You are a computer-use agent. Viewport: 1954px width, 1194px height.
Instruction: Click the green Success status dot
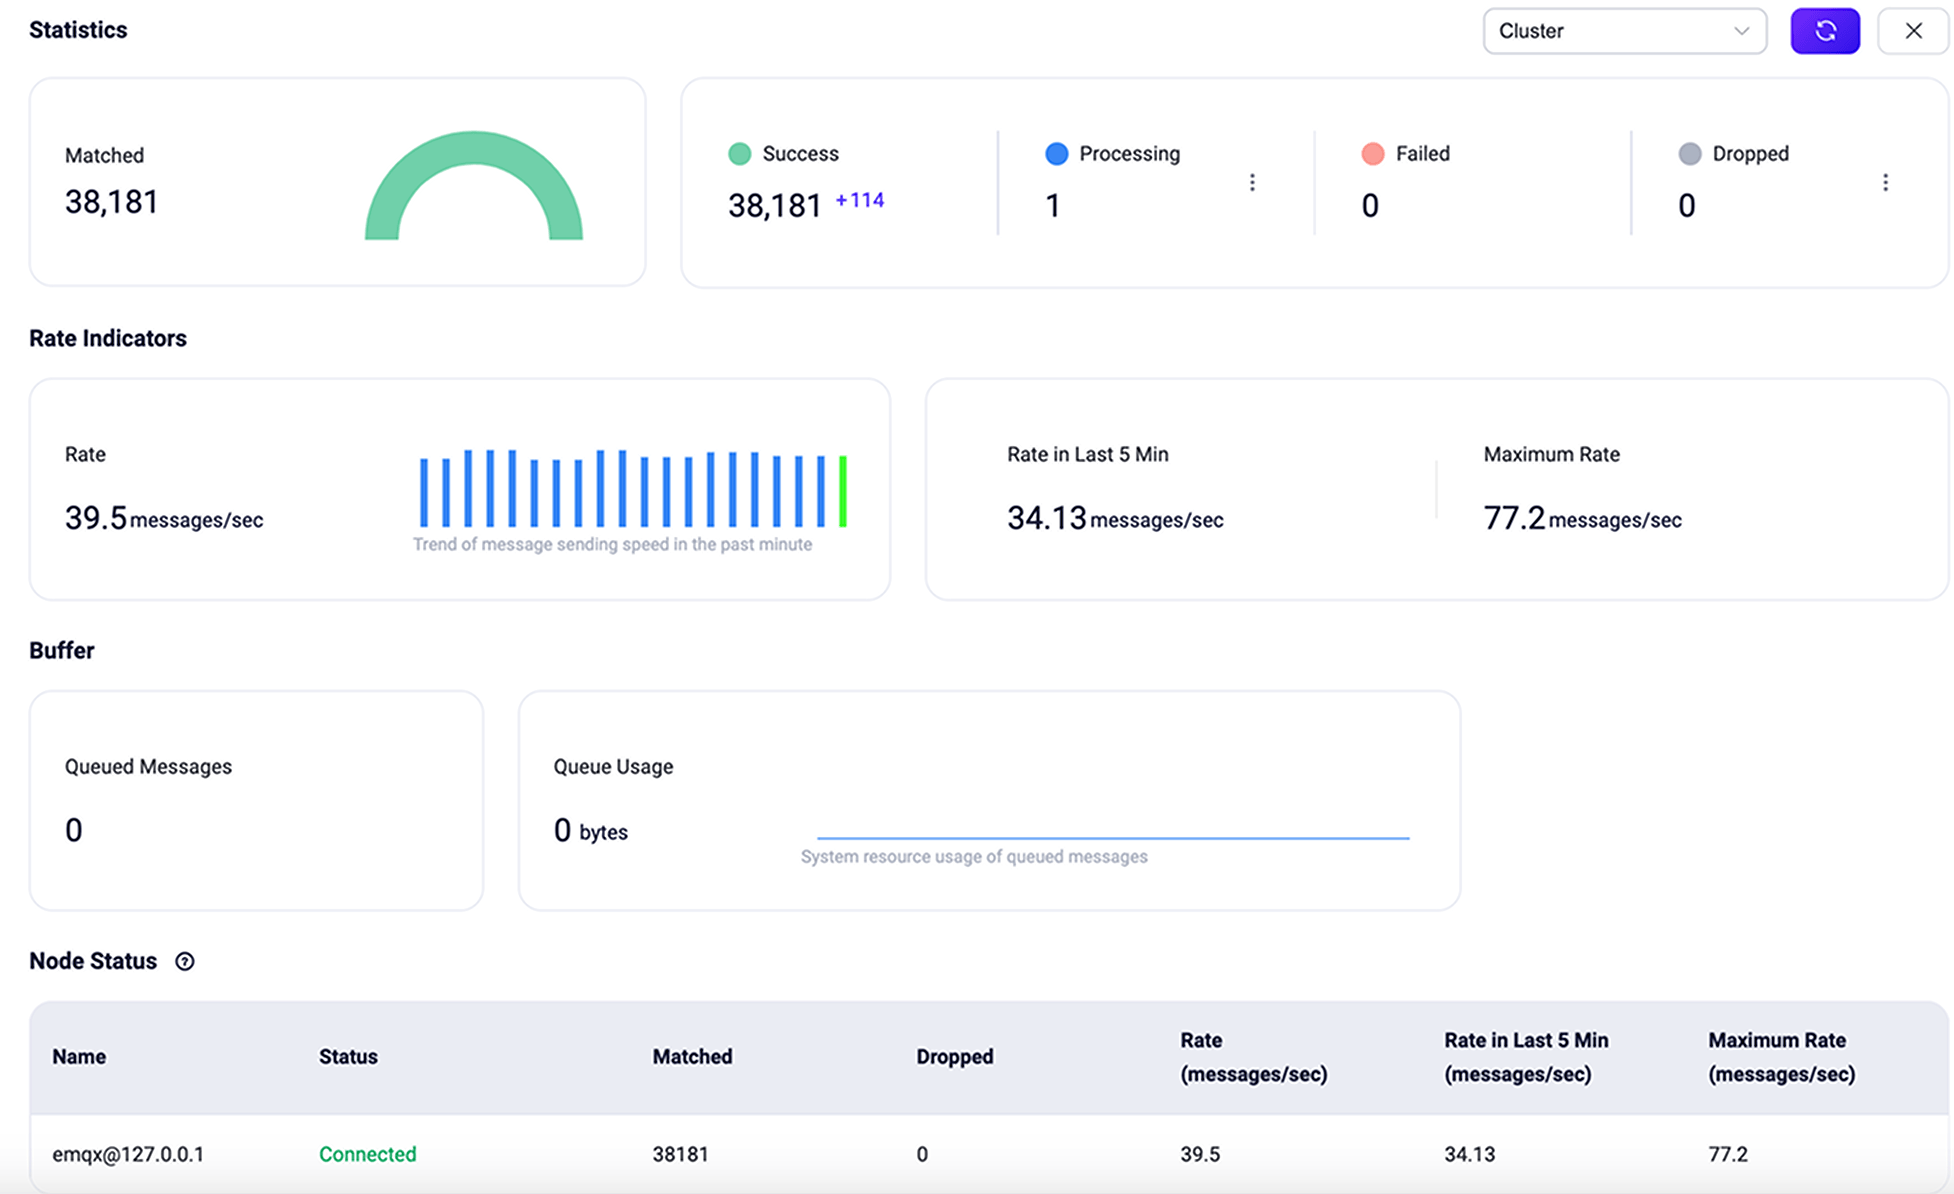(x=739, y=154)
